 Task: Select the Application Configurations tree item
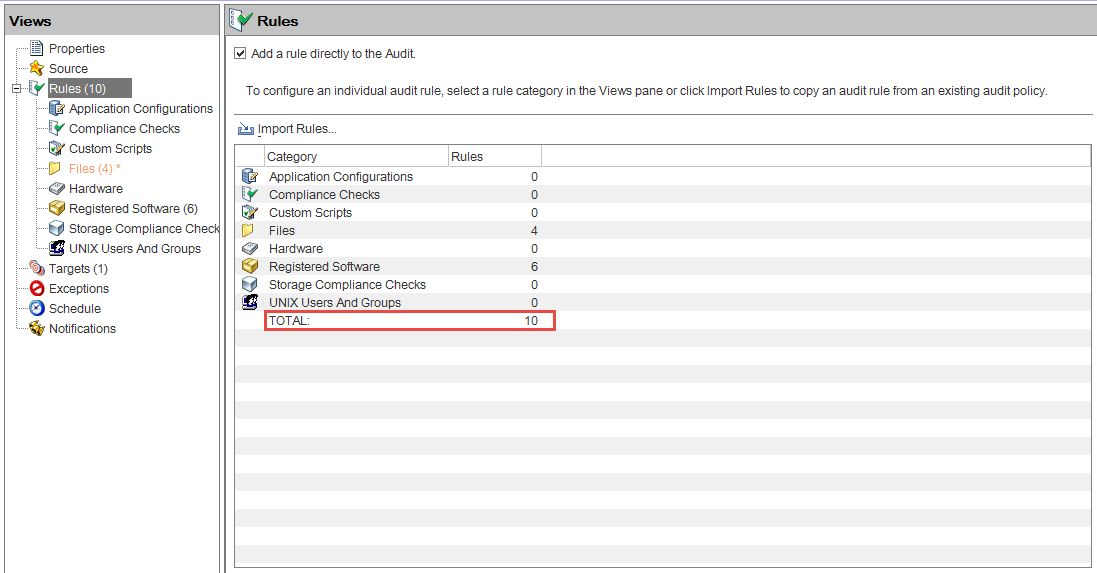click(x=141, y=108)
